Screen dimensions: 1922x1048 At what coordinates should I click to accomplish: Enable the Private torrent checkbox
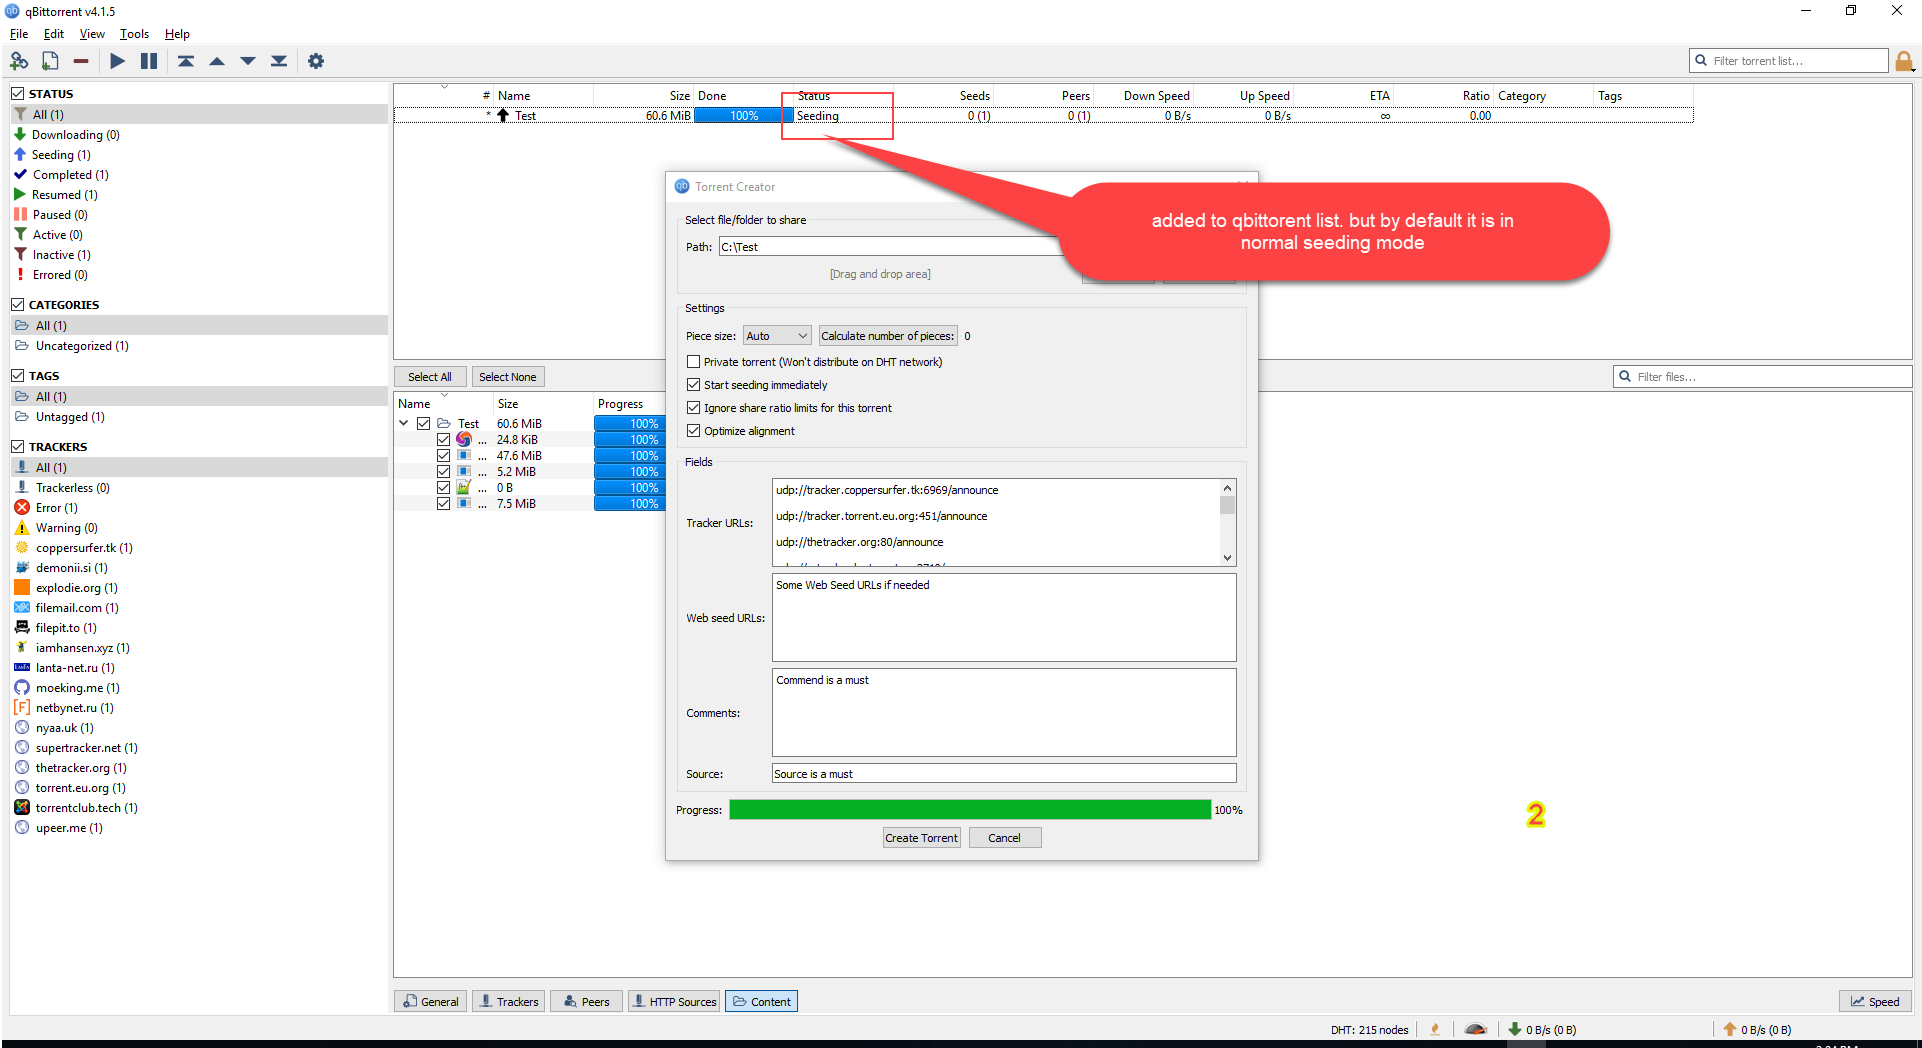pos(693,362)
